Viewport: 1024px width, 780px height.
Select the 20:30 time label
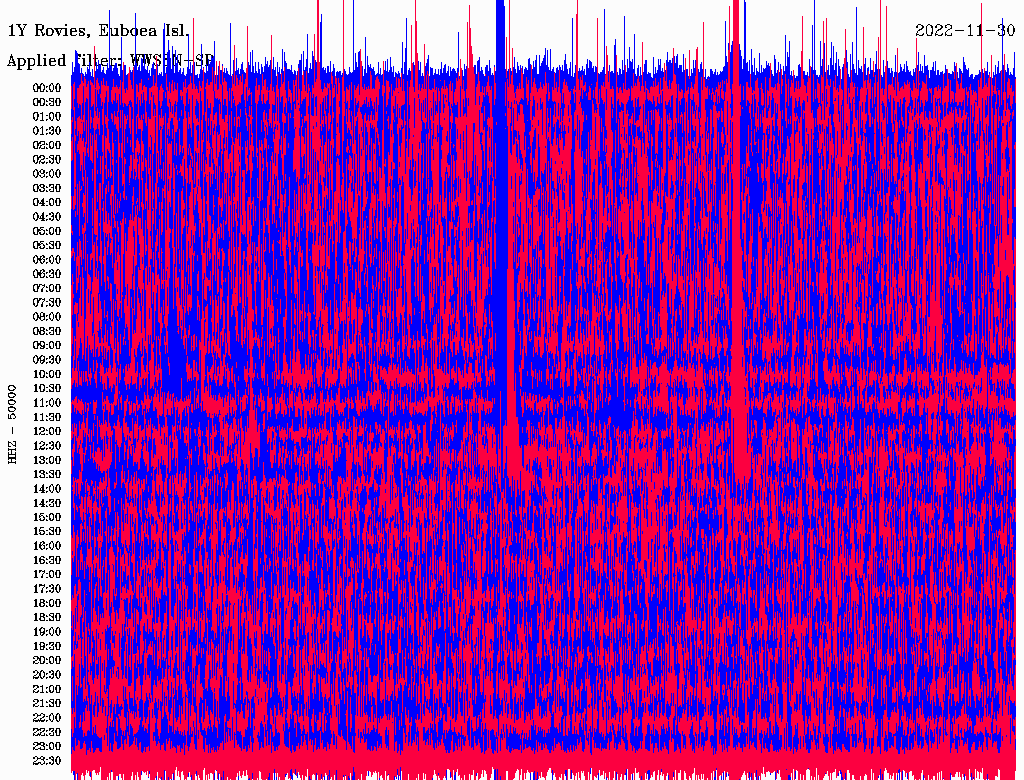coord(47,675)
